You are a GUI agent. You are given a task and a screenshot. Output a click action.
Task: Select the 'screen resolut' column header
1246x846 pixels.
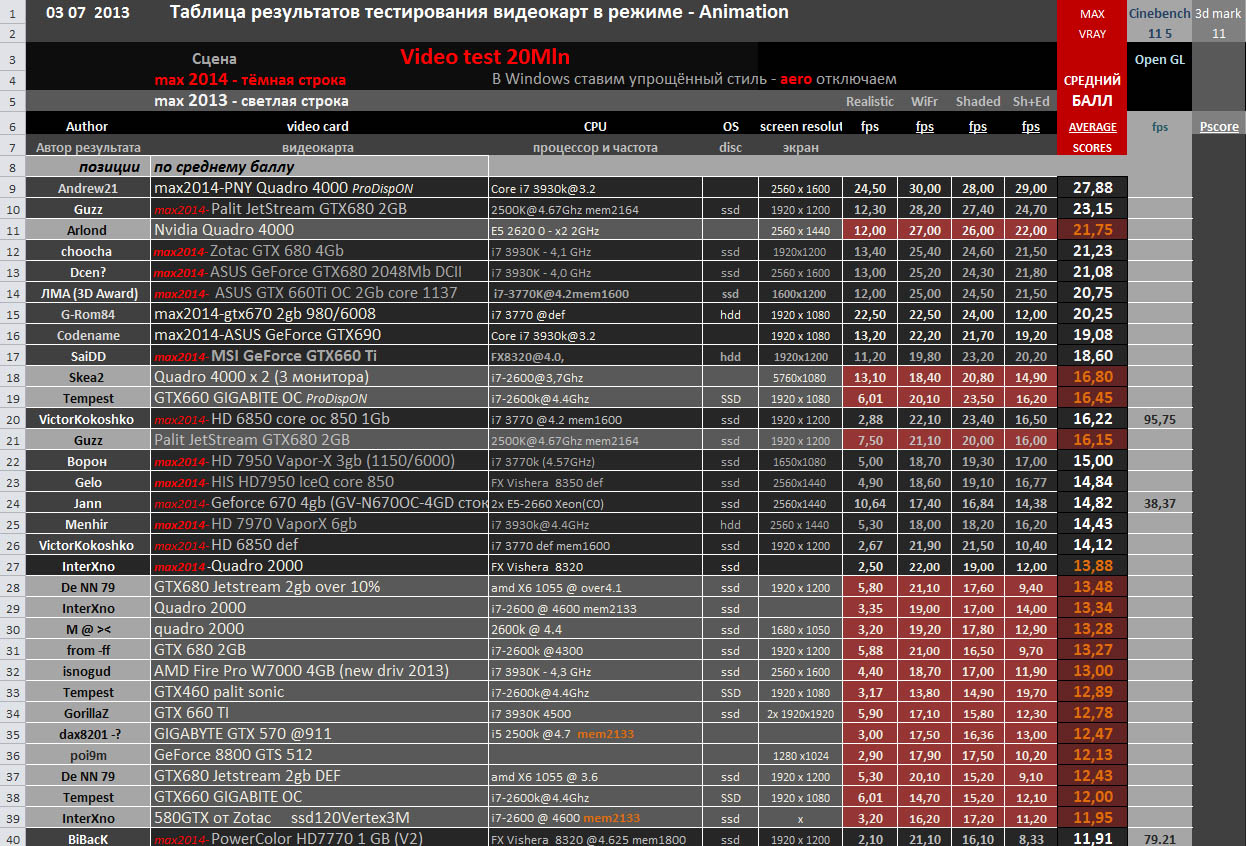click(800, 127)
